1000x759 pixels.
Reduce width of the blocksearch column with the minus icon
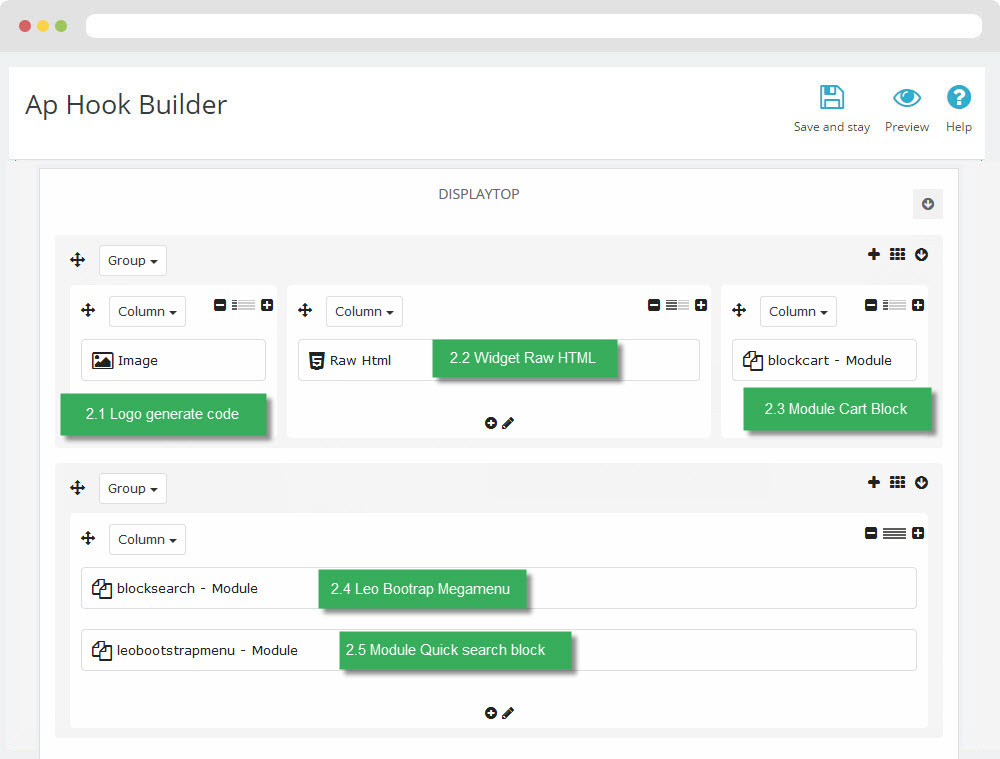point(871,533)
